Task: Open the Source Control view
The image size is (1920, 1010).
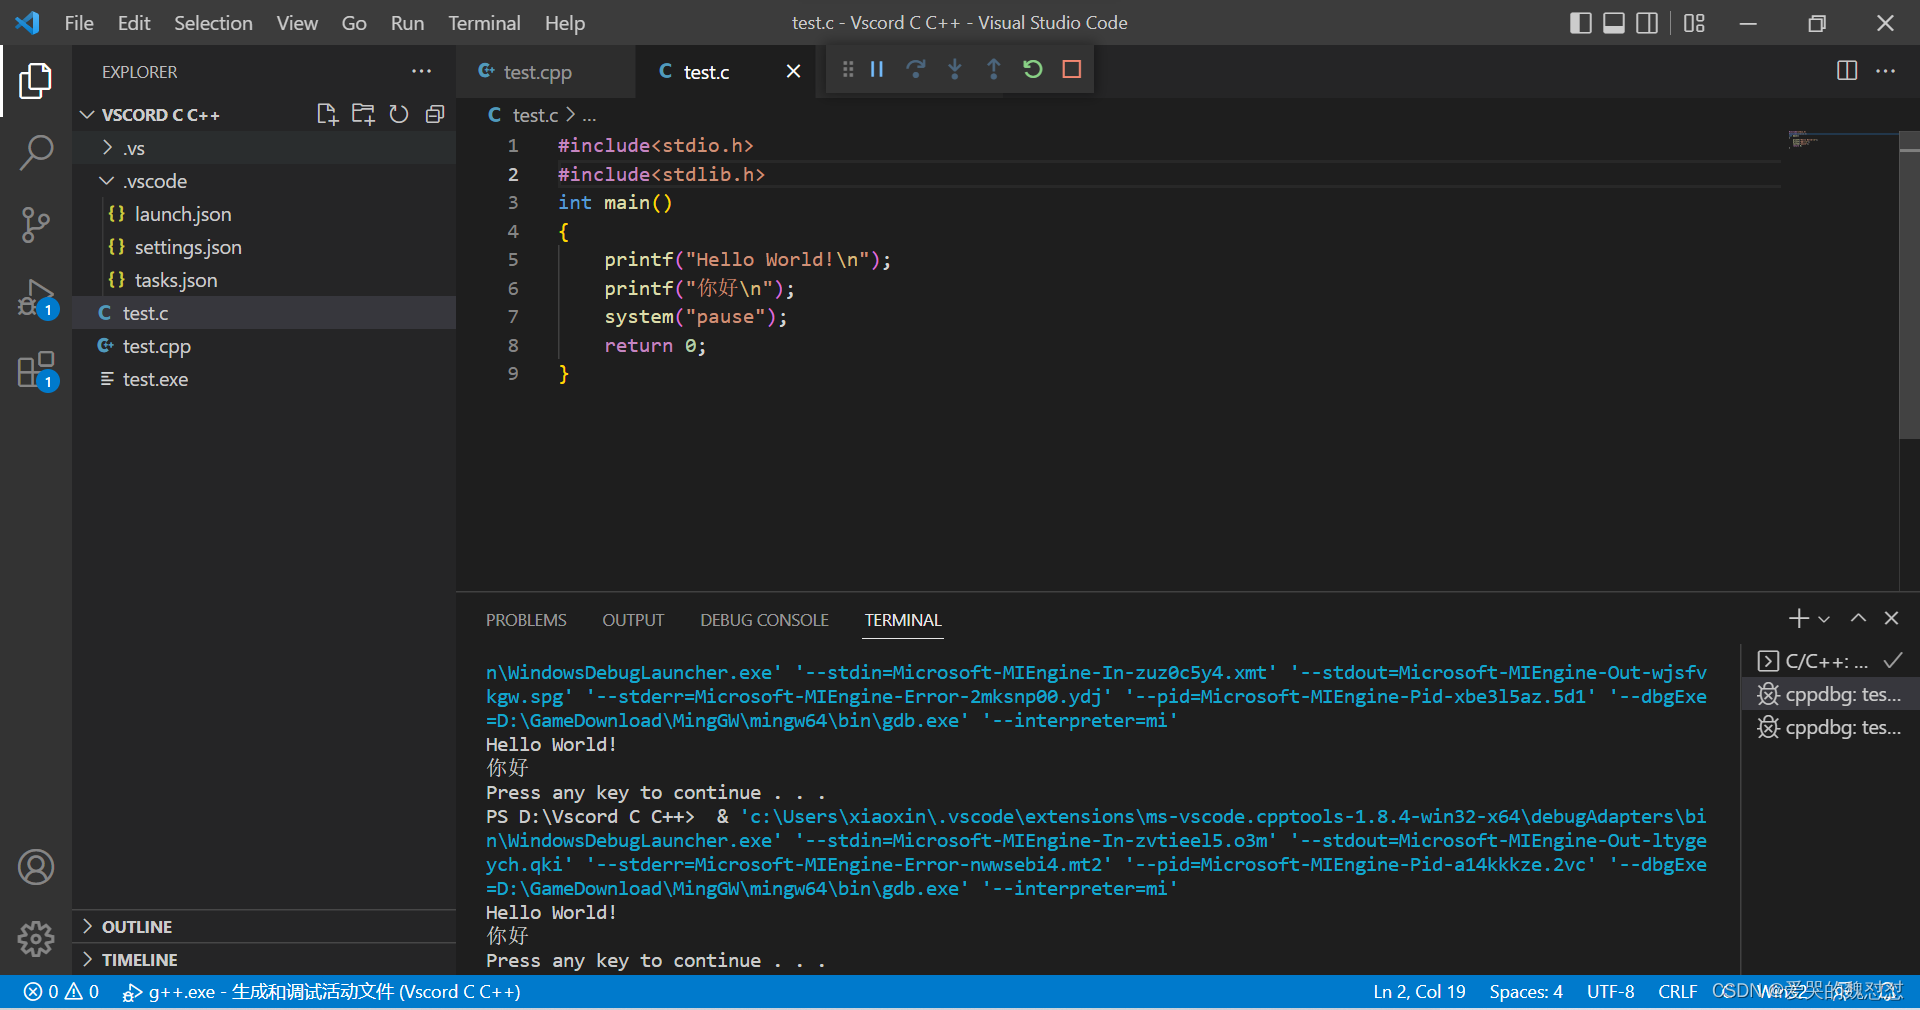Action: (x=36, y=225)
